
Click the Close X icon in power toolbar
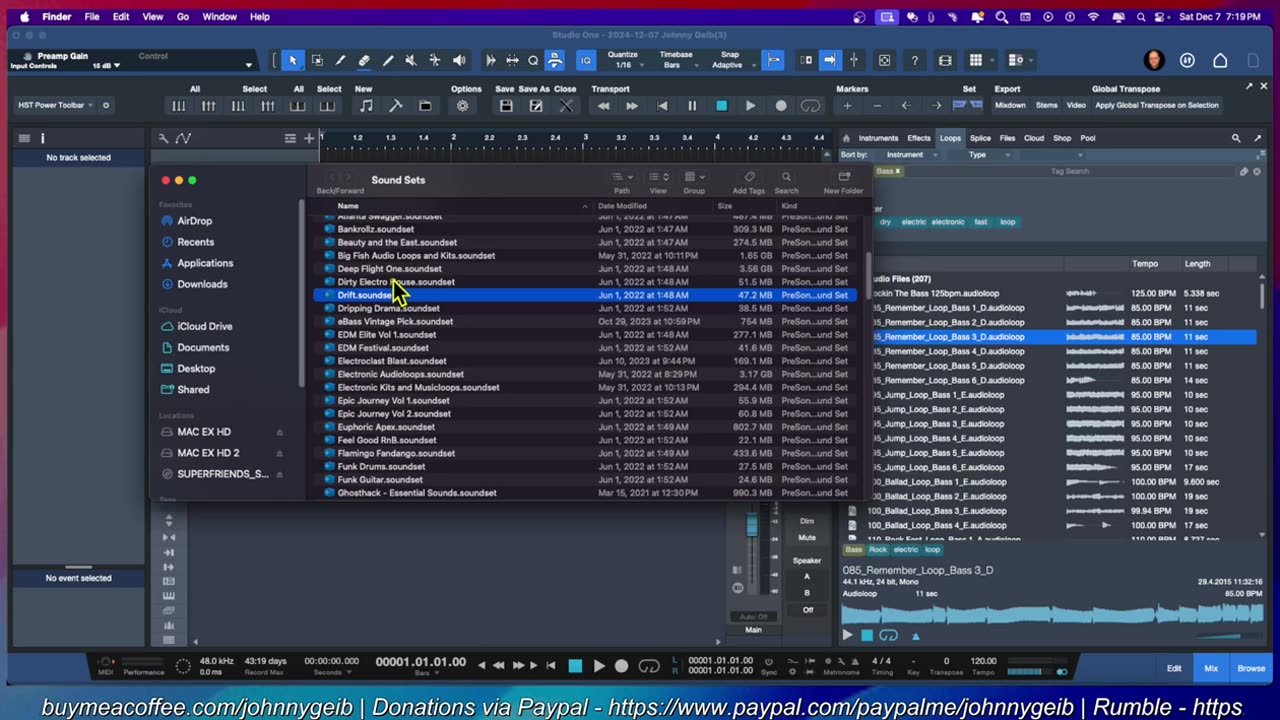pos(566,105)
